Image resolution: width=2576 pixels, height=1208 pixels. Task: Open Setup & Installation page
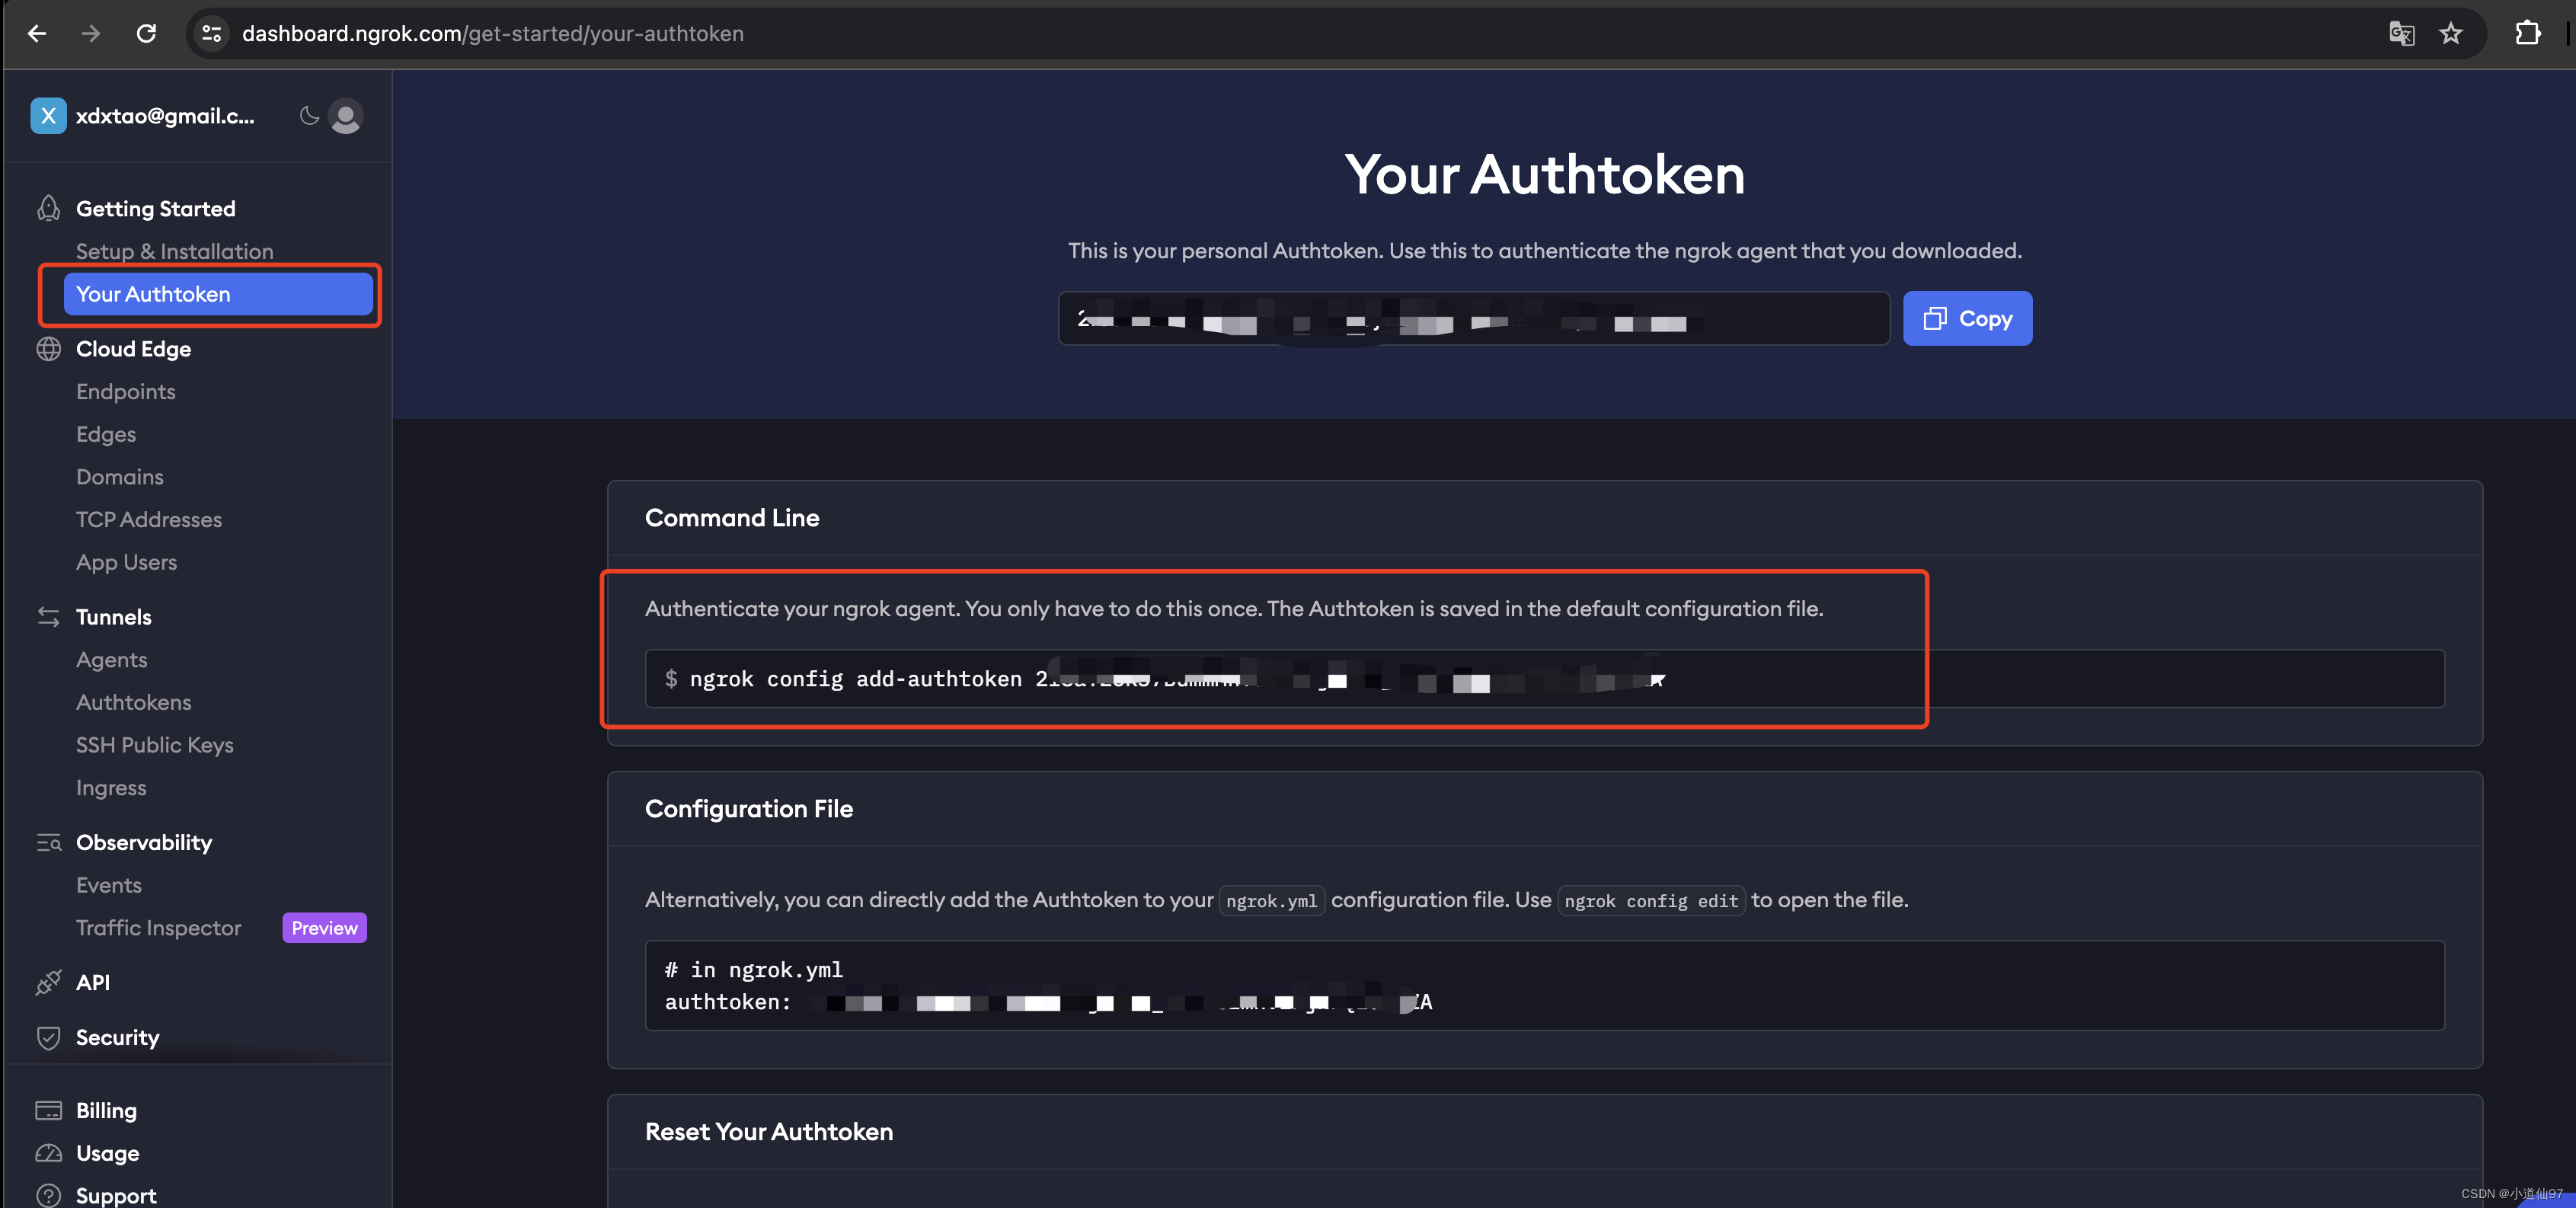pos(175,251)
